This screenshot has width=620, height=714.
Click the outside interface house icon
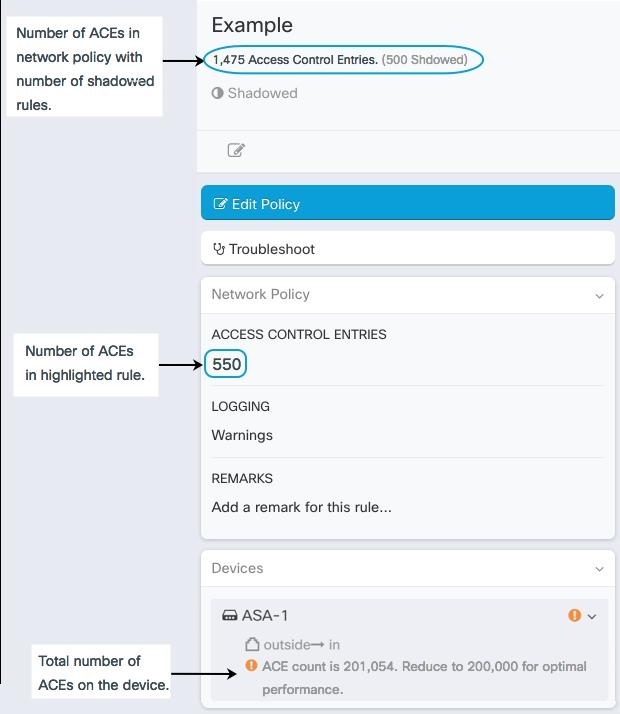coord(253,644)
